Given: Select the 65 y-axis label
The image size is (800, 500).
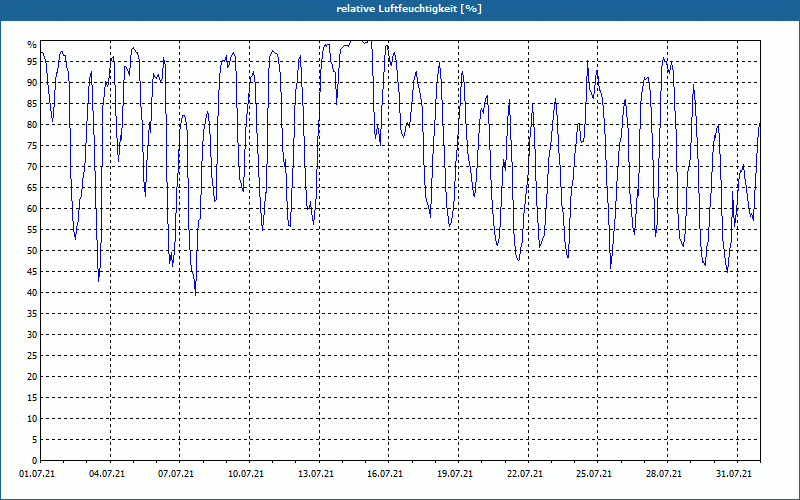Looking at the screenshot, I should tap(32, 188).
